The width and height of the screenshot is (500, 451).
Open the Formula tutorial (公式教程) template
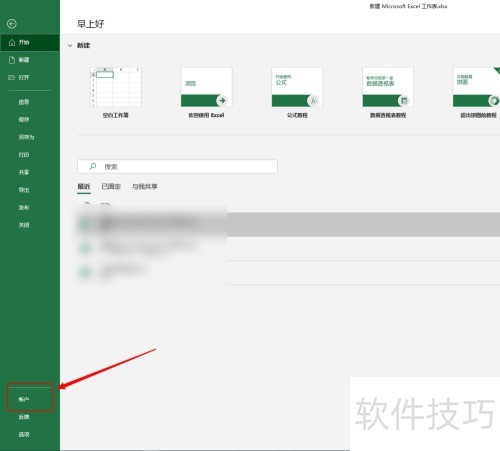(x=297, y=93)
